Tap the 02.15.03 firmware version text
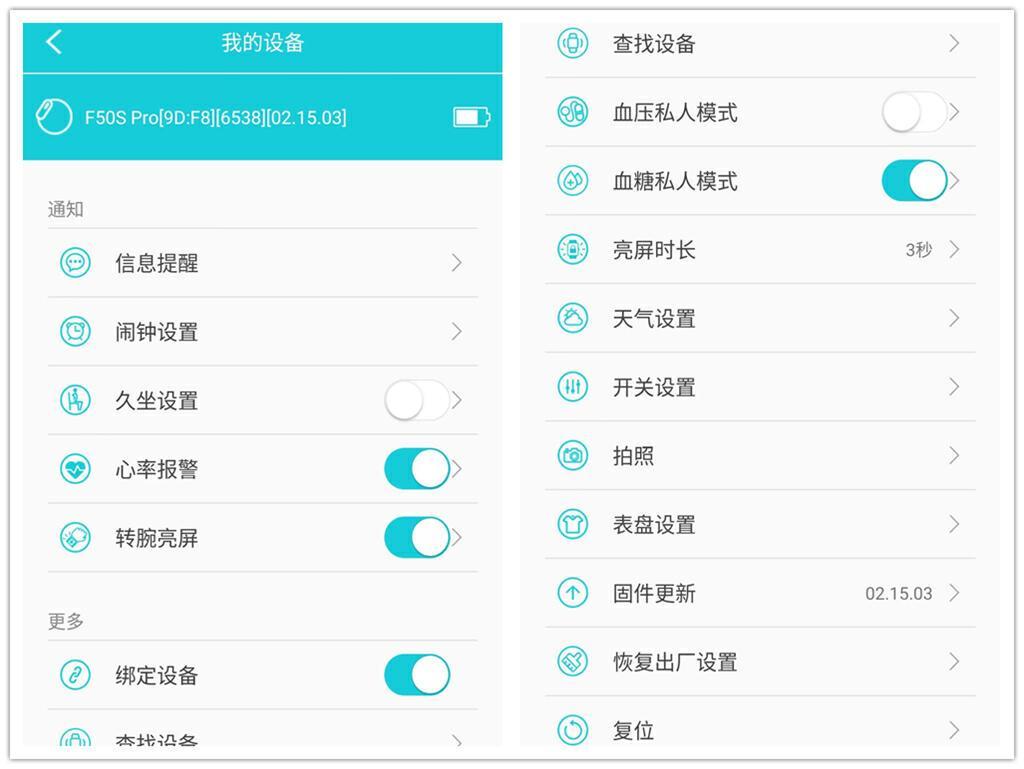The height and width of the screenshot is (769, 1024). pyautogui.click(x=898, y=594)
